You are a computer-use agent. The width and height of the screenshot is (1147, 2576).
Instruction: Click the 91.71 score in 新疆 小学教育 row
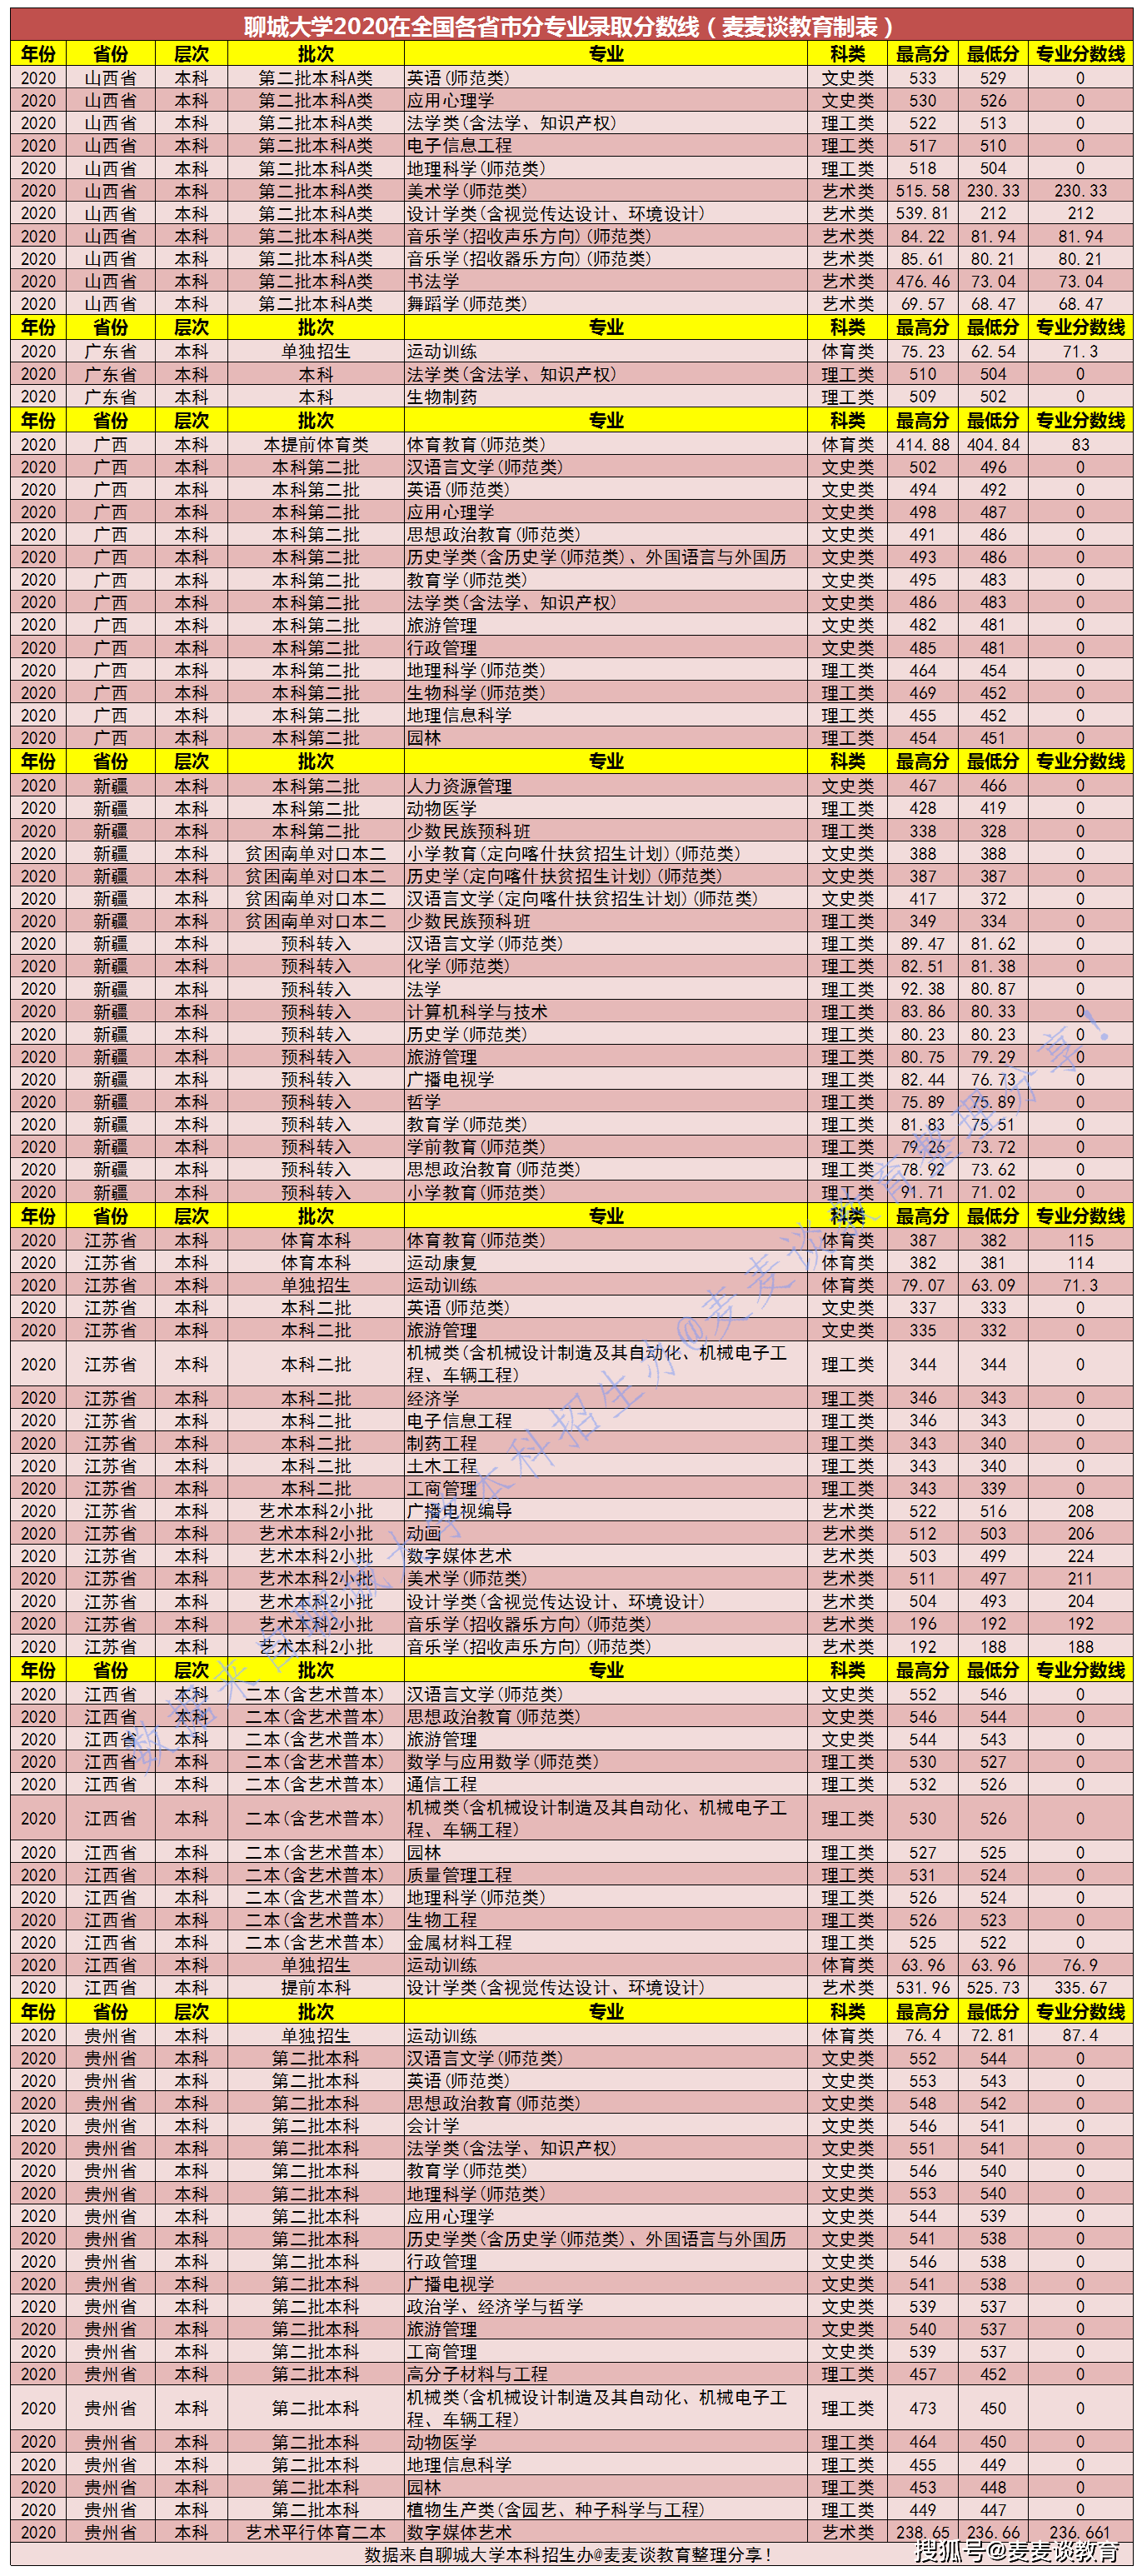click(923, 1192)
